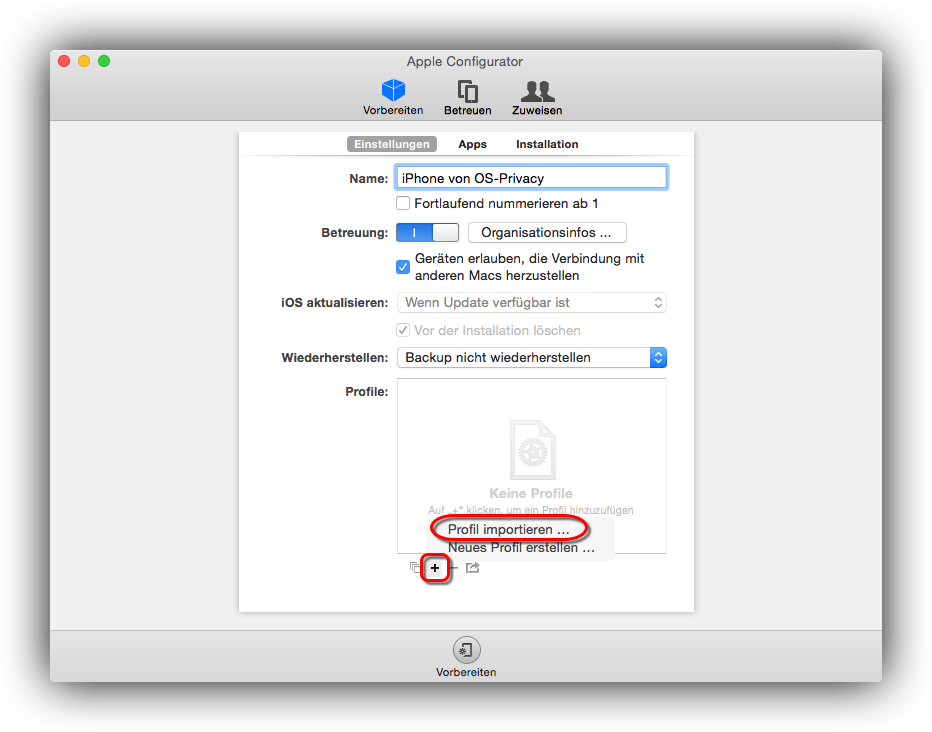Open the iOS aktualisieren dropdown
This screenshot has width=932, height=732.
coord(531,302)
